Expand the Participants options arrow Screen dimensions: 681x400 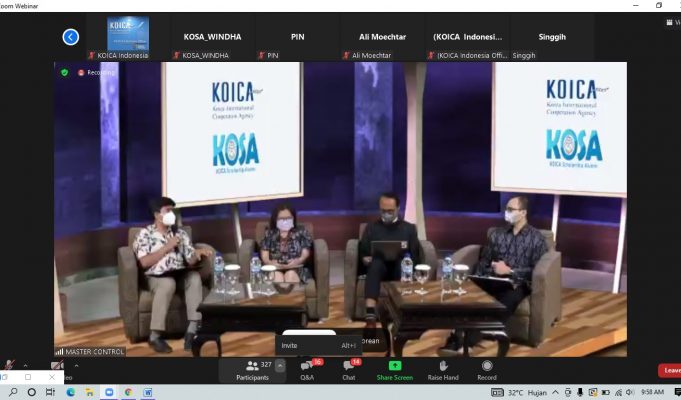(280, 366)
